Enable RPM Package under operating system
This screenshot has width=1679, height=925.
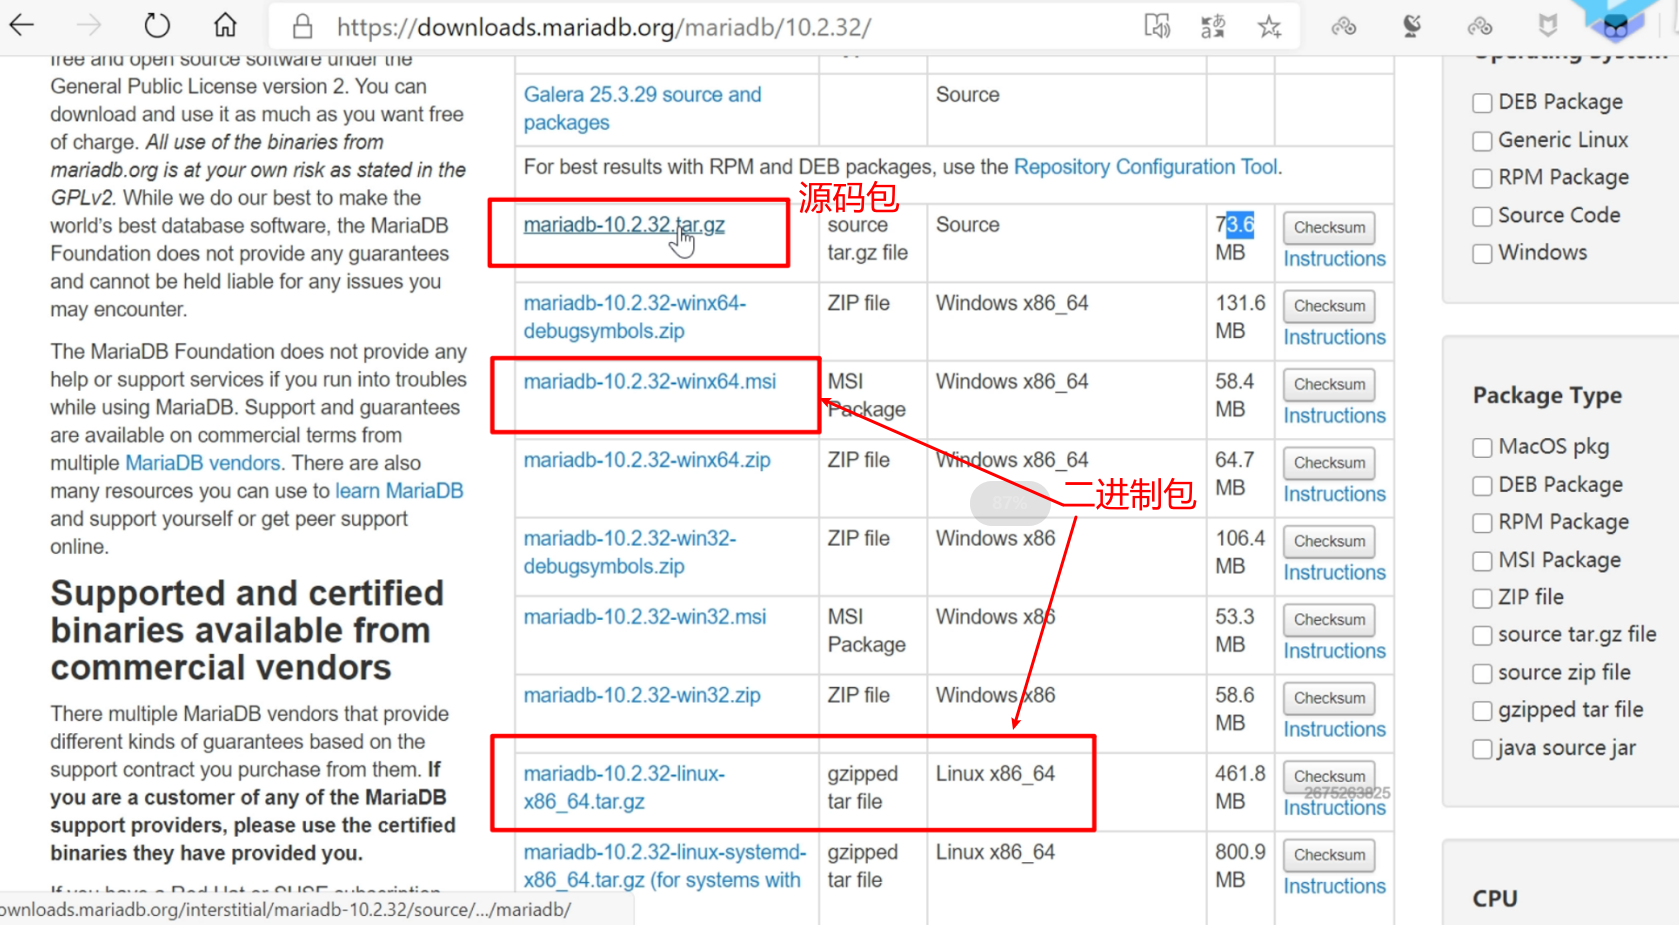point(1482,178)
